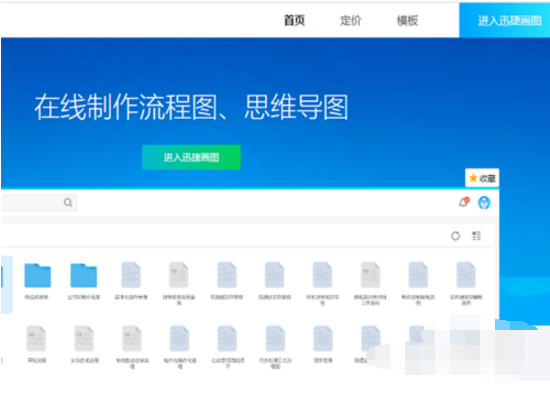Viewport: 550px width, 394px height.
Task: Refresh the file list
Action: [455, 236]
